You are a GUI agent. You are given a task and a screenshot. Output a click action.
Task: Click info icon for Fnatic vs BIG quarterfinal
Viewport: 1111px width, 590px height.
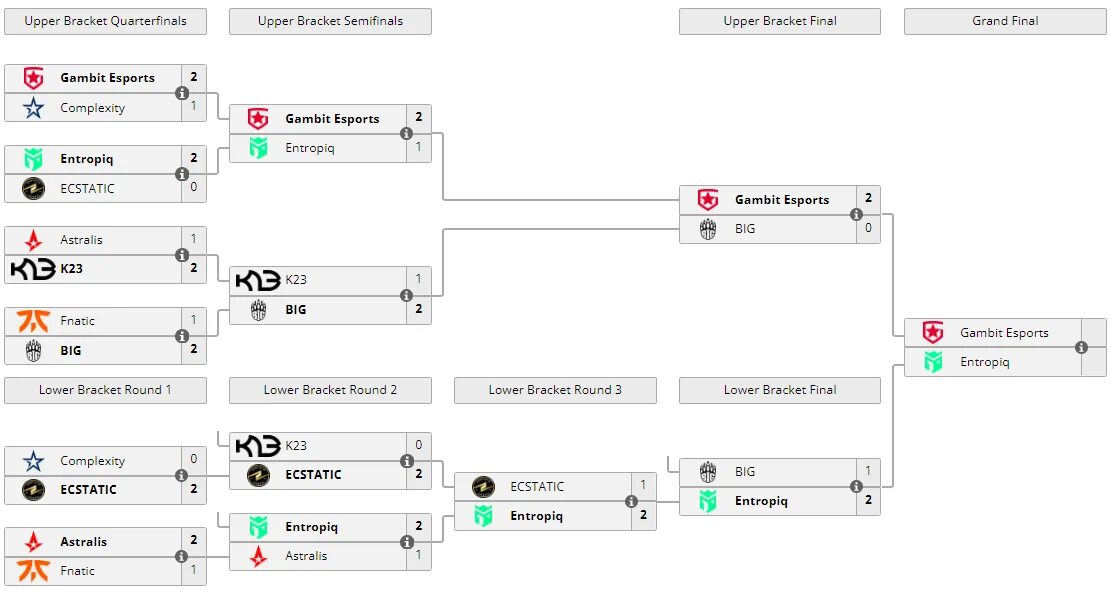click(182, 336)
